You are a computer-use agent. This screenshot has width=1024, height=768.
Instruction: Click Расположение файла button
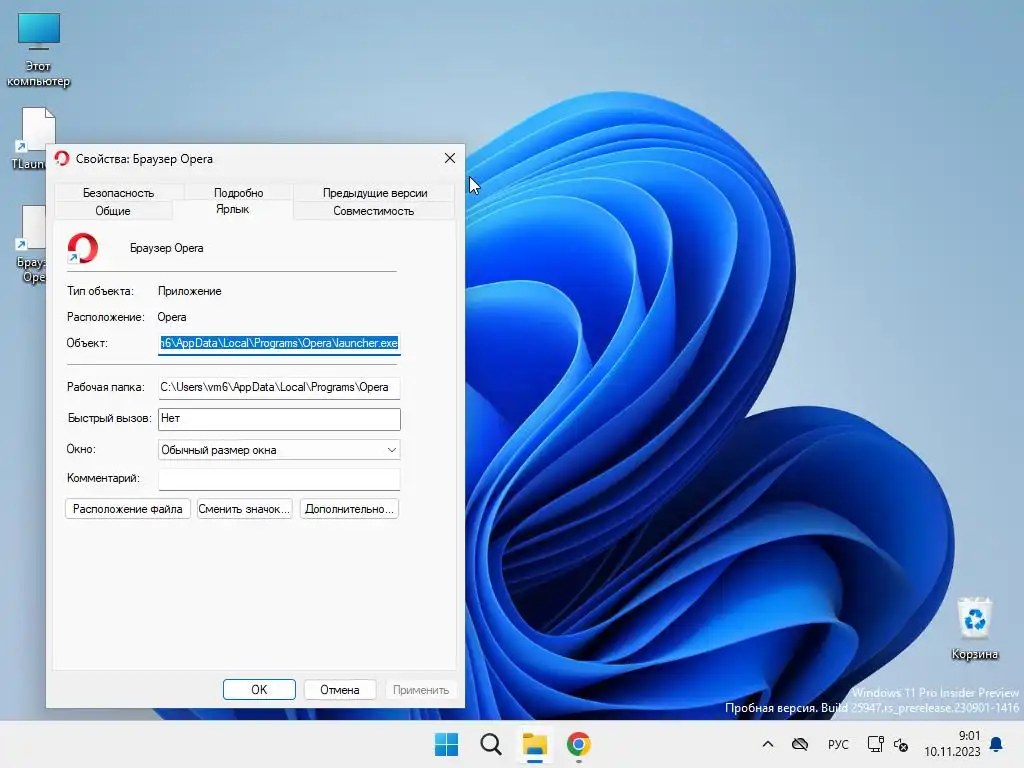127,509
